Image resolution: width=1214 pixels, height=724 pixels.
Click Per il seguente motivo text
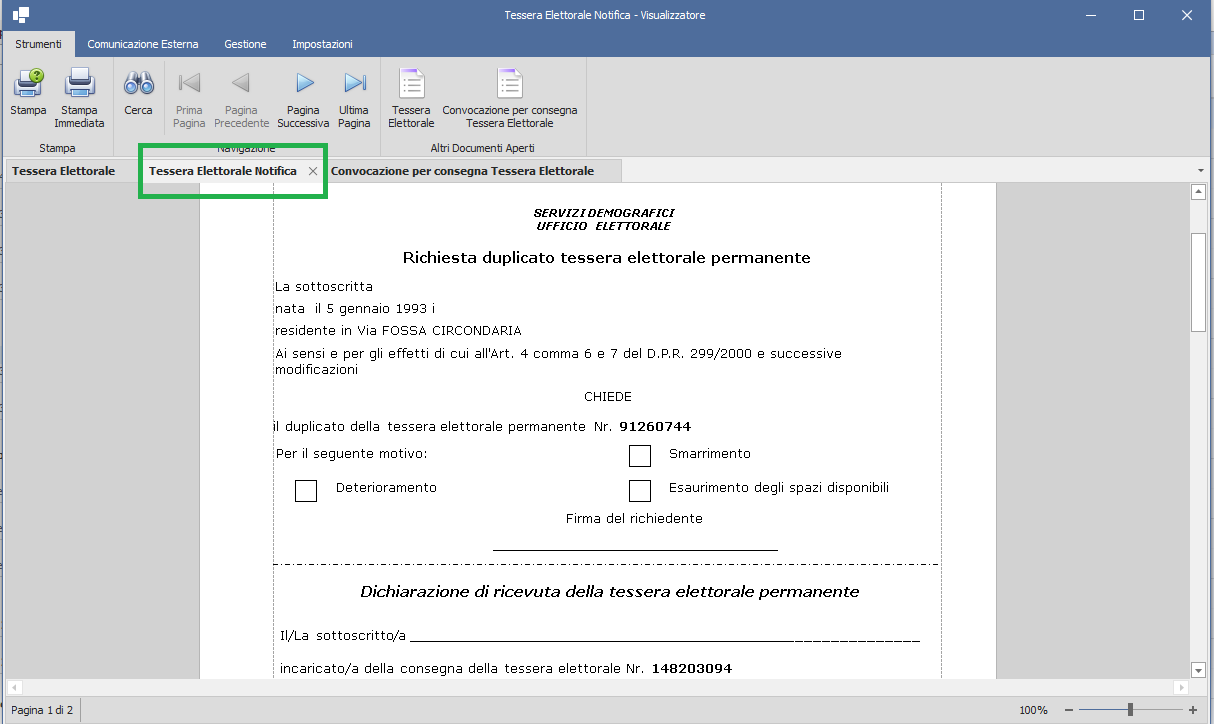(351, 454)
